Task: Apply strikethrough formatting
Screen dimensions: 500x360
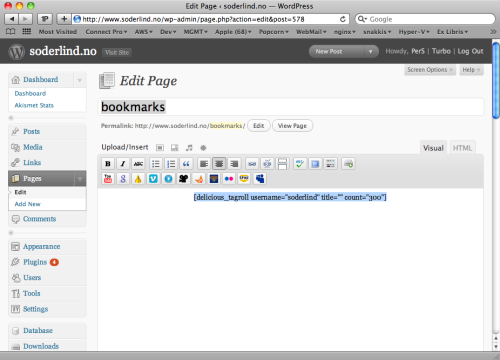Action: [138, 164]
